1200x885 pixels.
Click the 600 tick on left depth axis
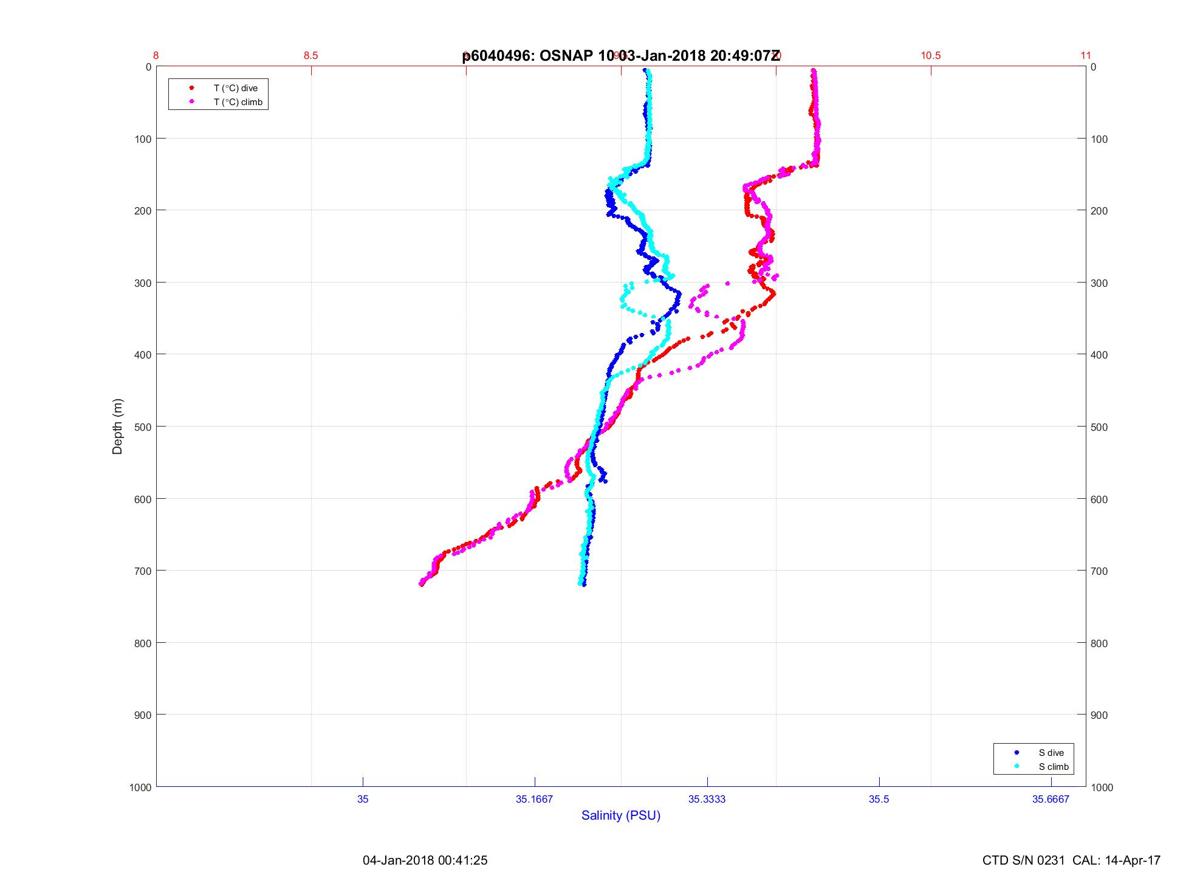pos(141,499)
